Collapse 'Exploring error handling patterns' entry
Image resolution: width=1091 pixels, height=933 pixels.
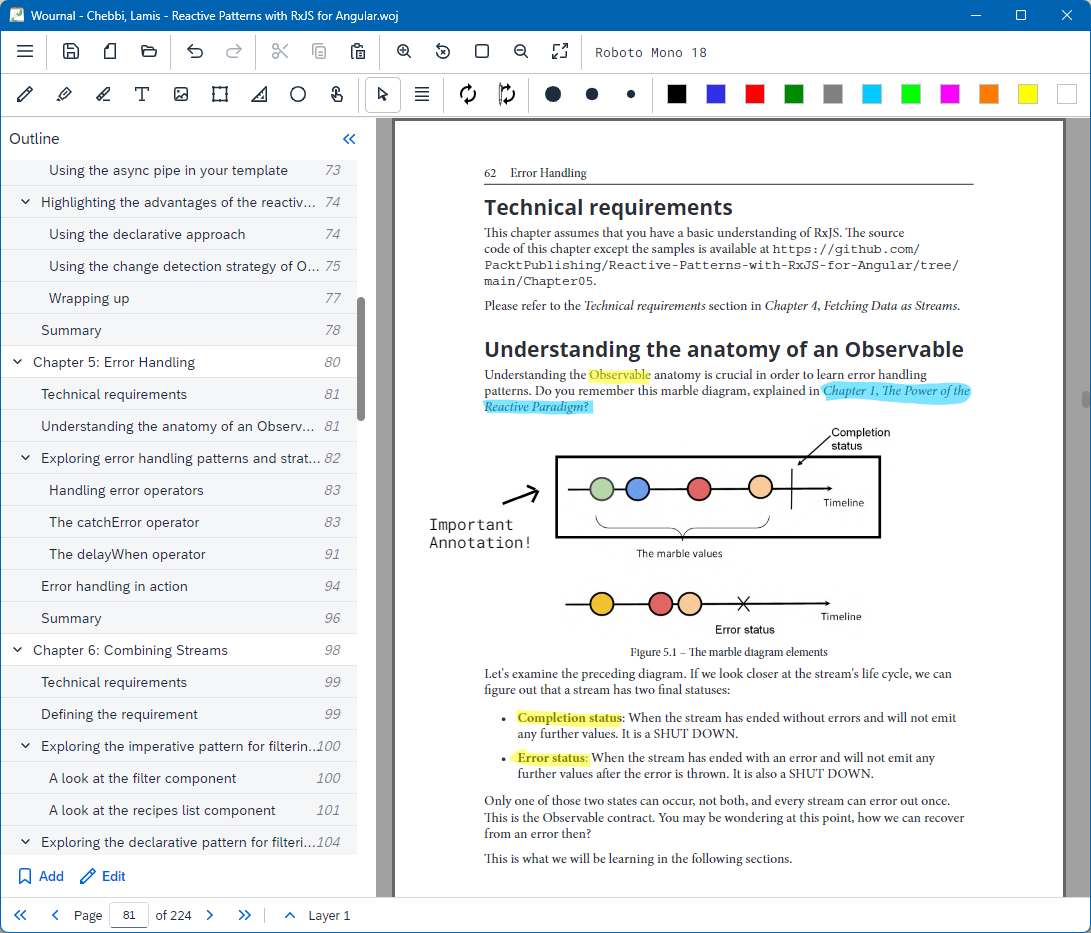(x=26, y=458)
